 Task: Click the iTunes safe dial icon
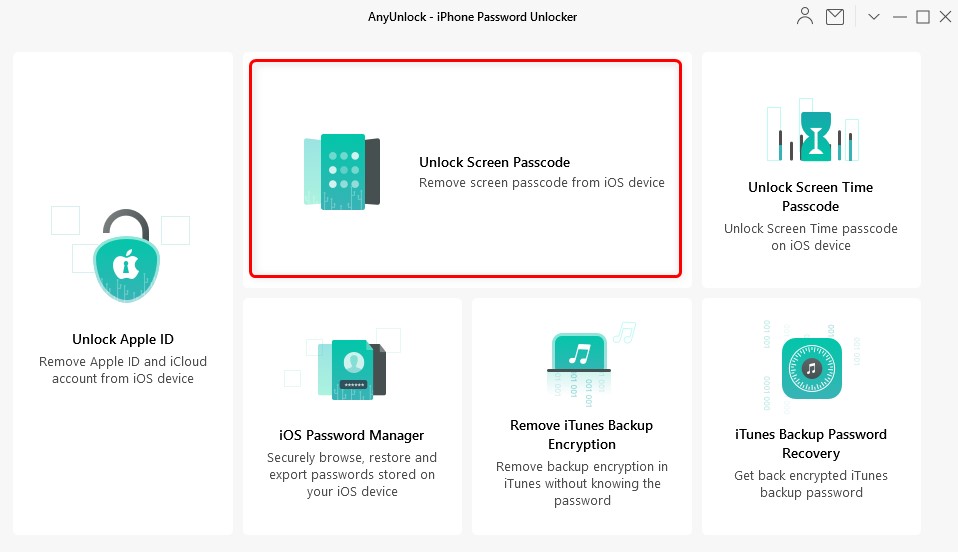811,368
